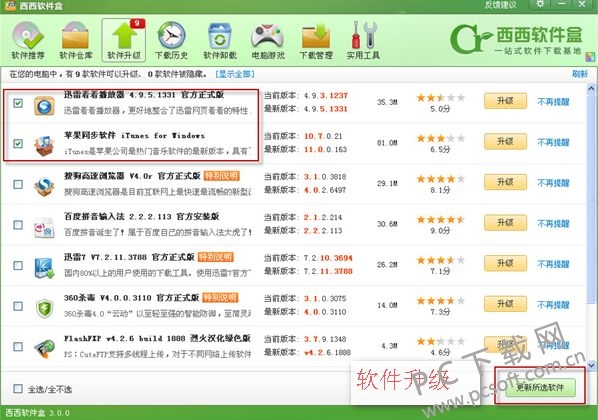
Task: Click the 百度拼音输入法 app icon
Action: coord(44,227)
